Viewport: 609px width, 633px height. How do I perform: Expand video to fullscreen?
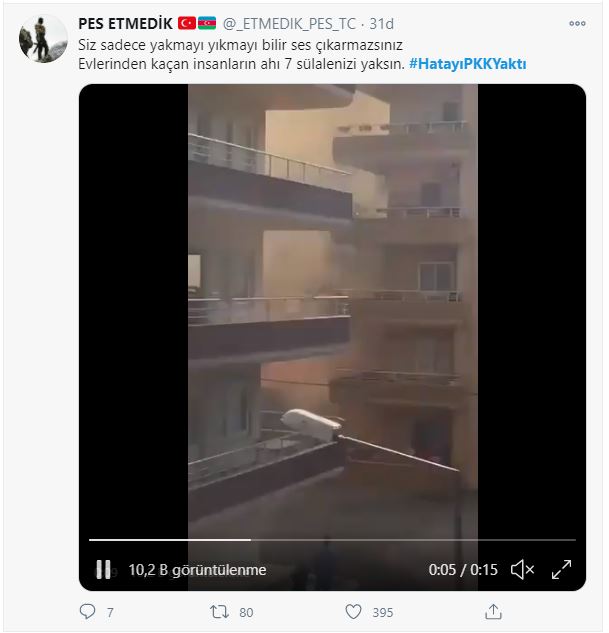pos(561,570)
